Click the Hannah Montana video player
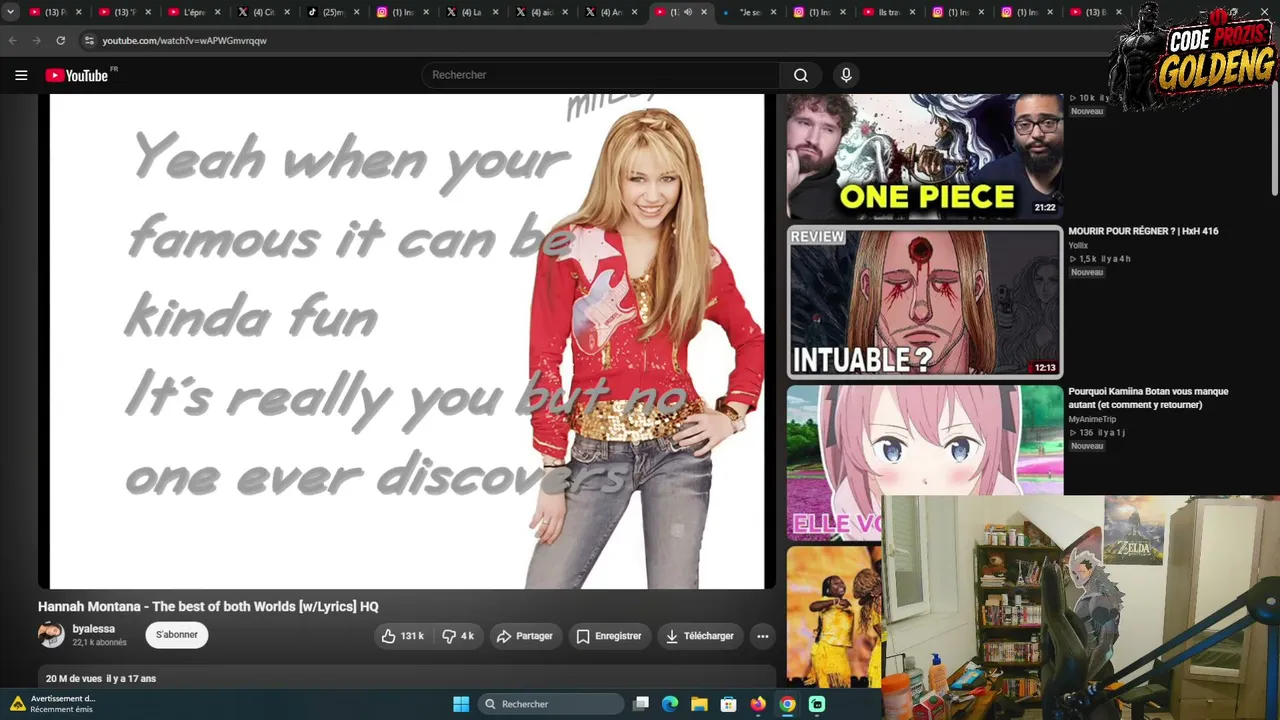The height and width of the screenshot is (720, 1280). [407, 341]
